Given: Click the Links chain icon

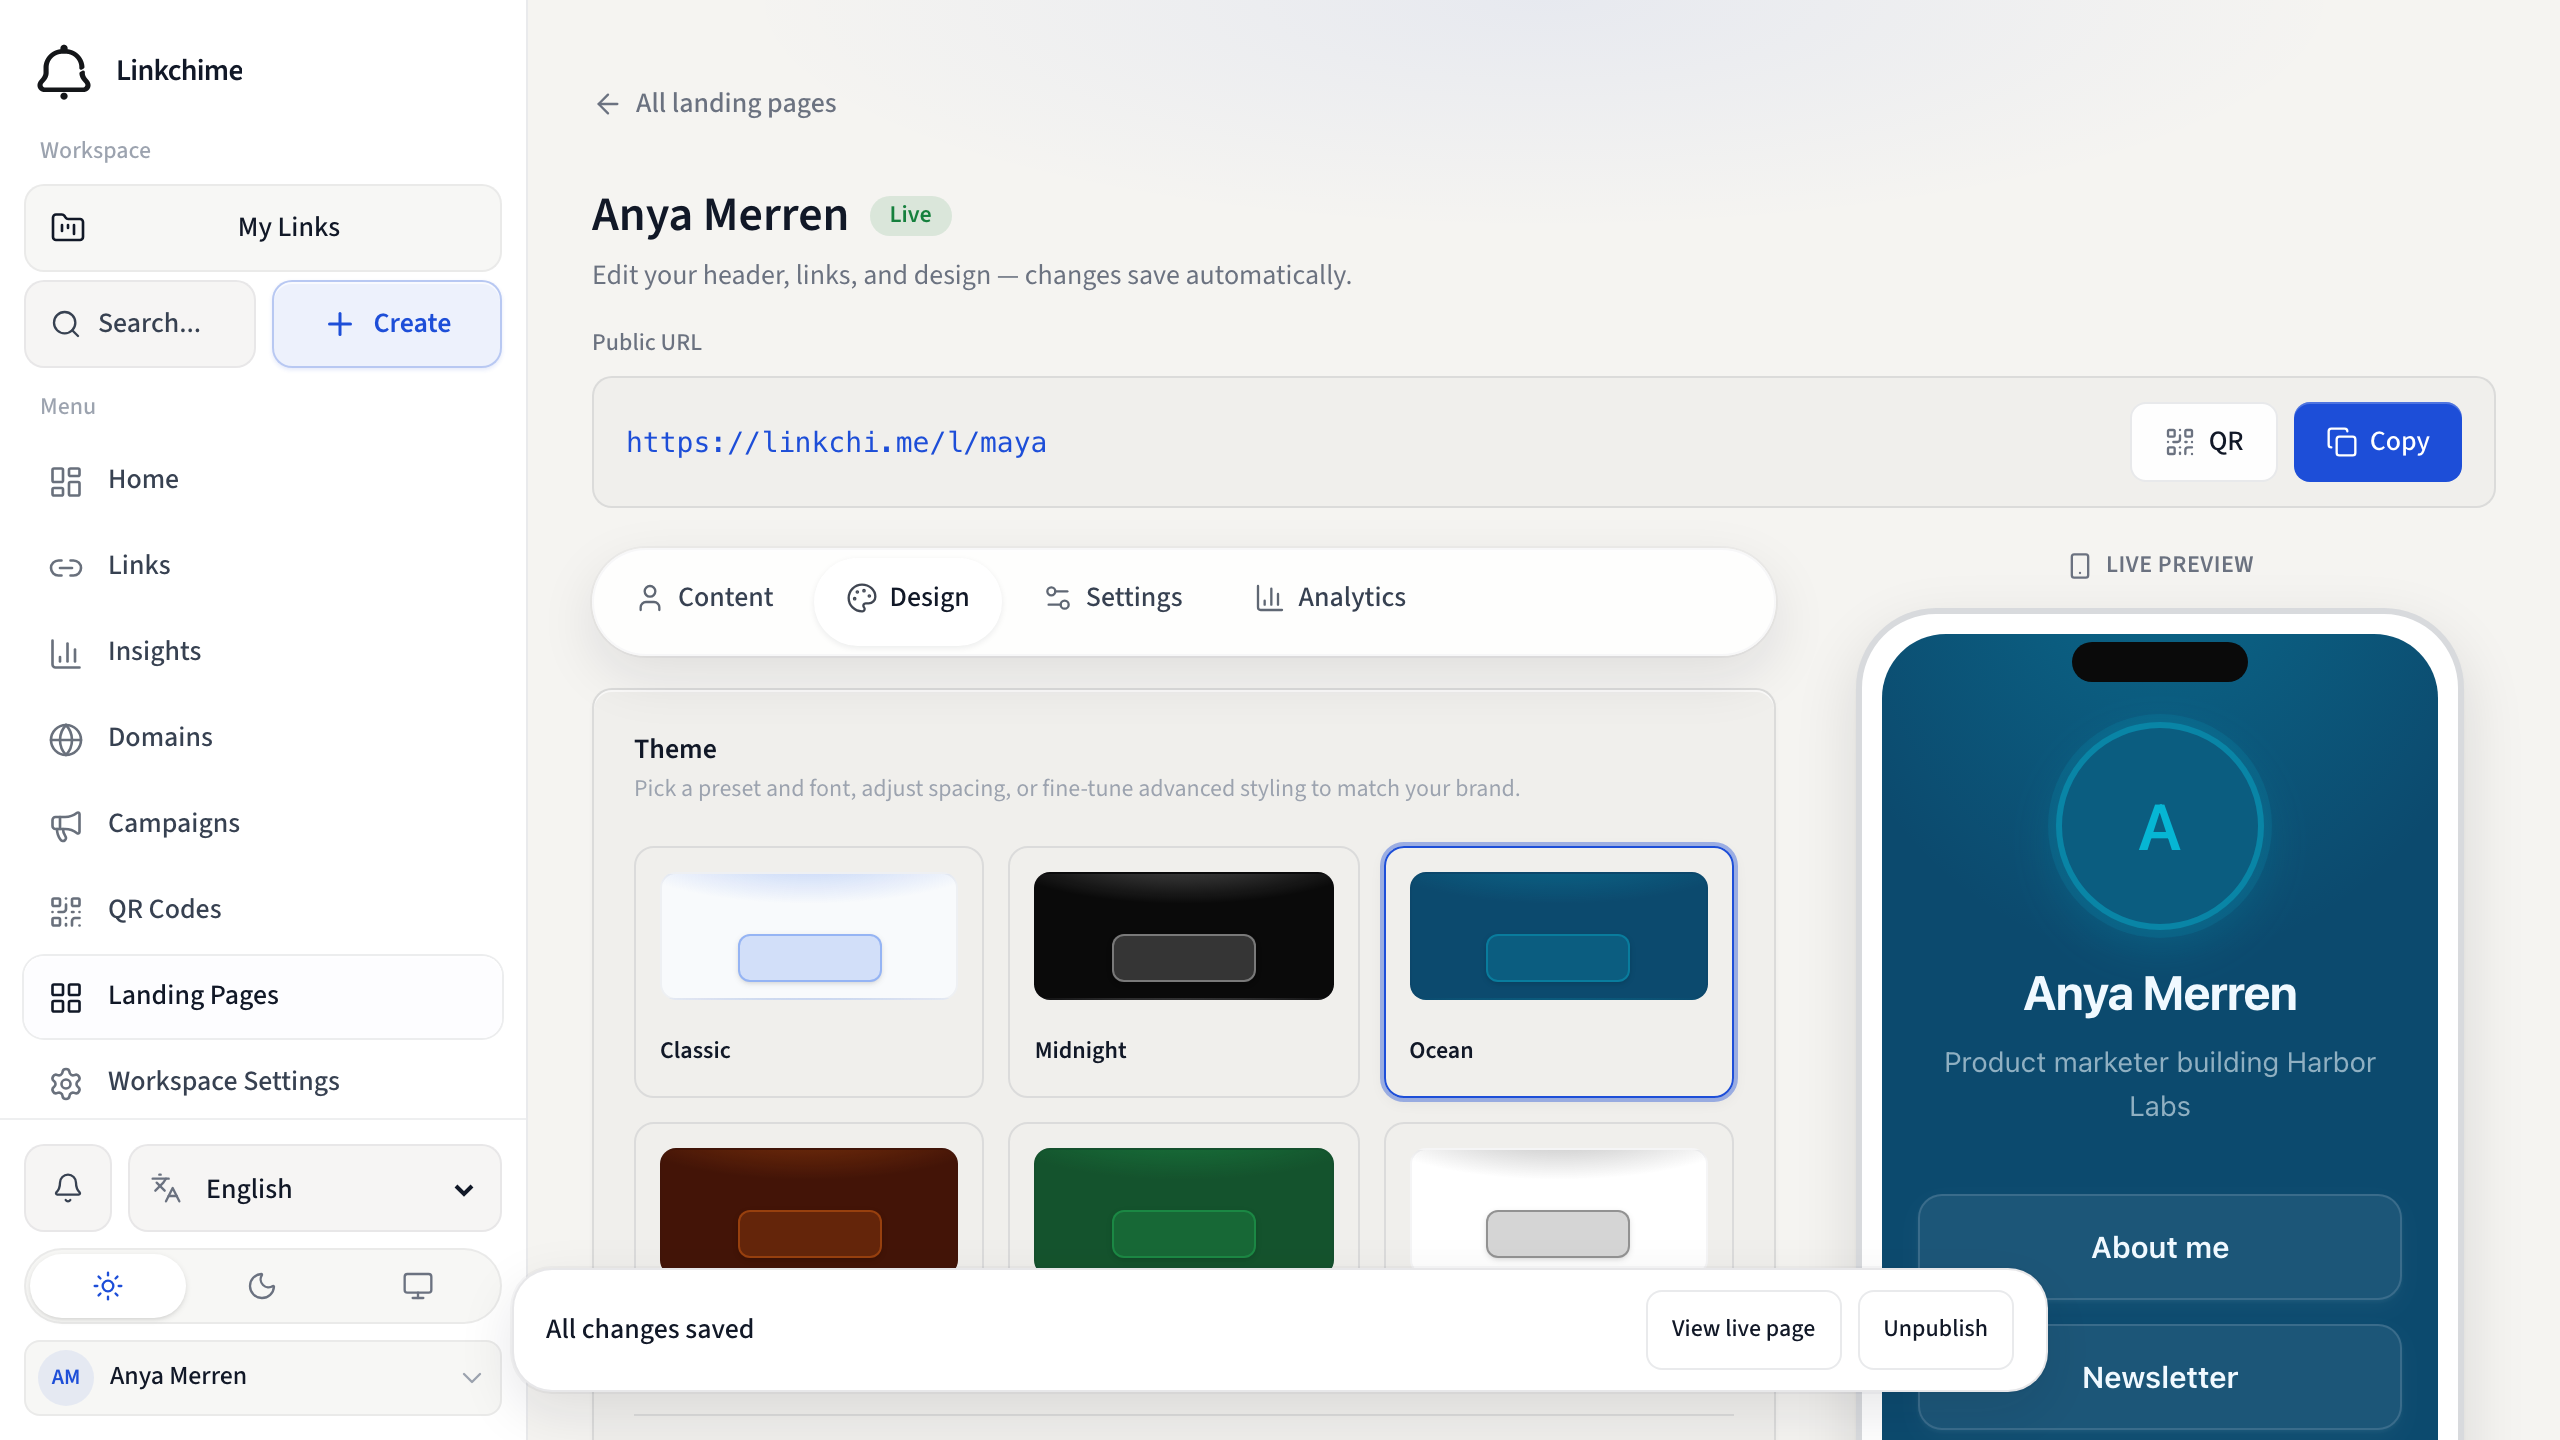Looking at the screenshot, I should [66, 567].
